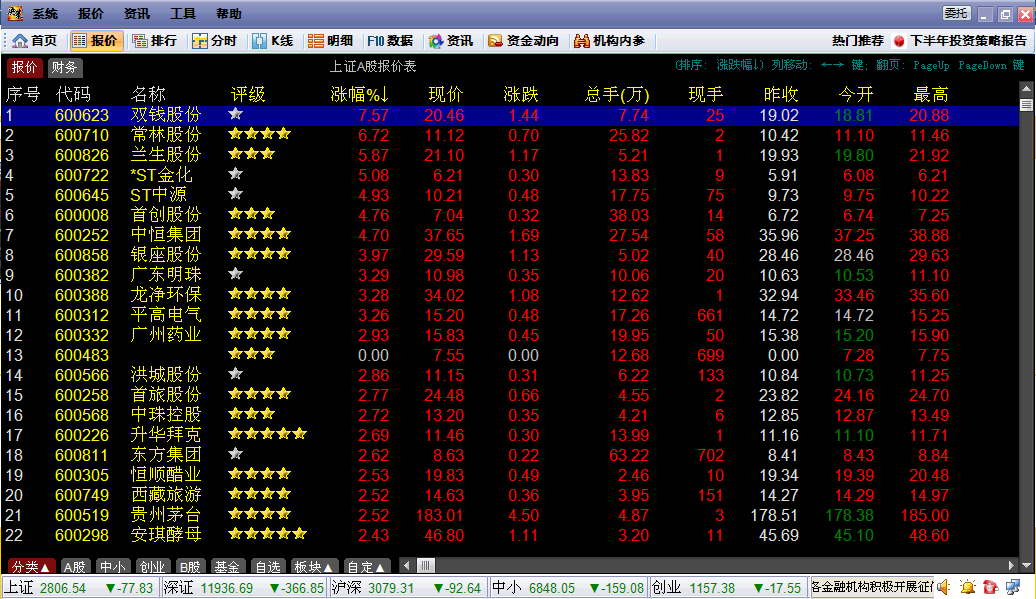The image size is (1036, 599).
Task: Select the 报价 quote toolbar button
Action: point(94,41)
